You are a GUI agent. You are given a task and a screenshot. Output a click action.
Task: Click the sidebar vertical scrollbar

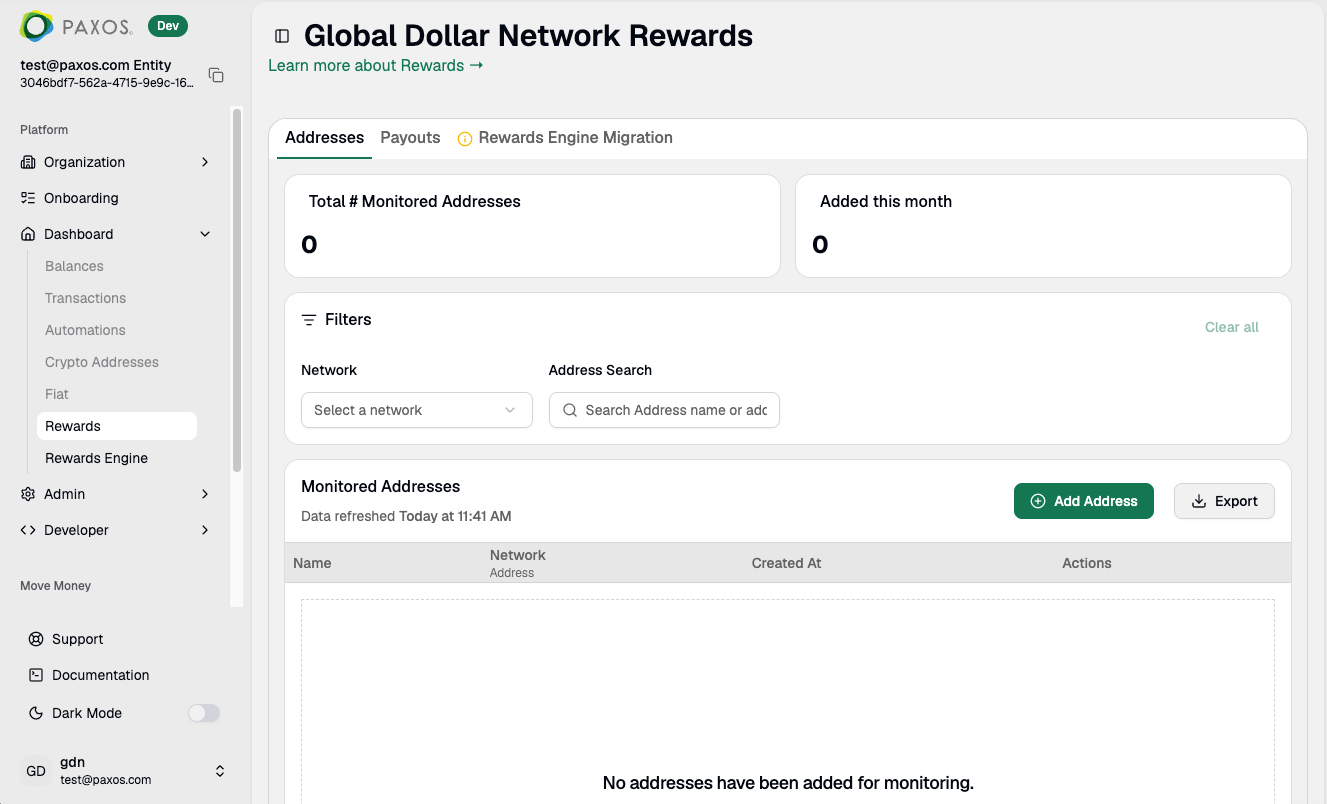tap(237, 290)
